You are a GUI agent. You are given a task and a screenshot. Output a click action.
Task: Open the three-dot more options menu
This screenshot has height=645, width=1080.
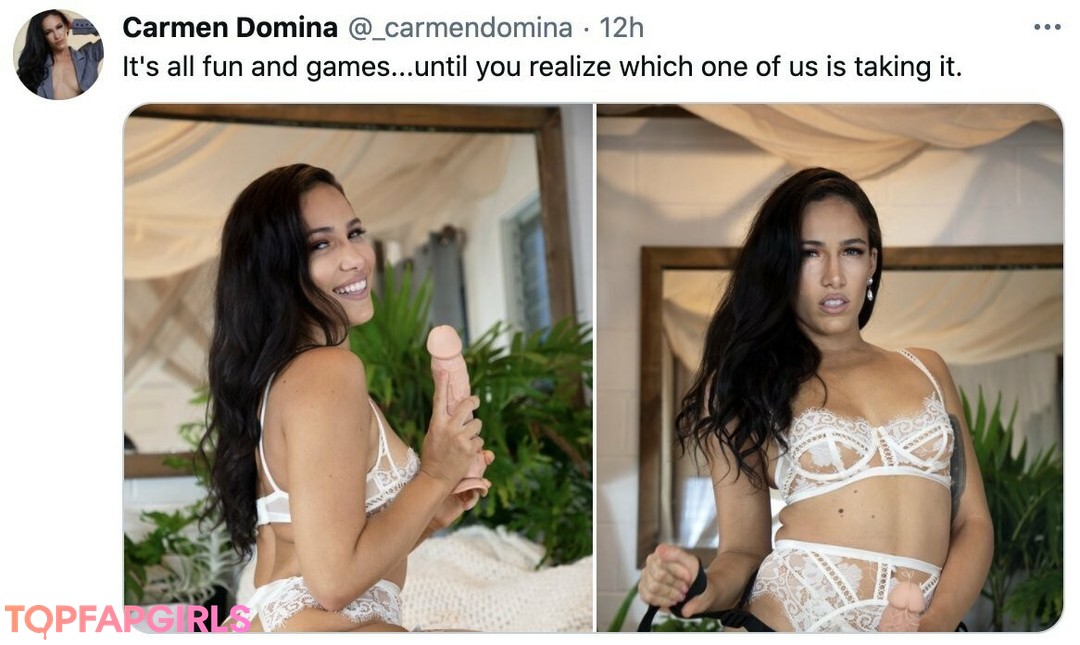1046,28
